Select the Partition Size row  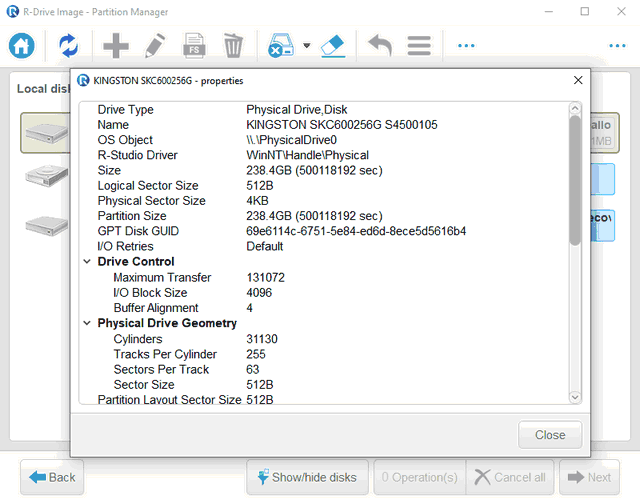coord(324,215)
